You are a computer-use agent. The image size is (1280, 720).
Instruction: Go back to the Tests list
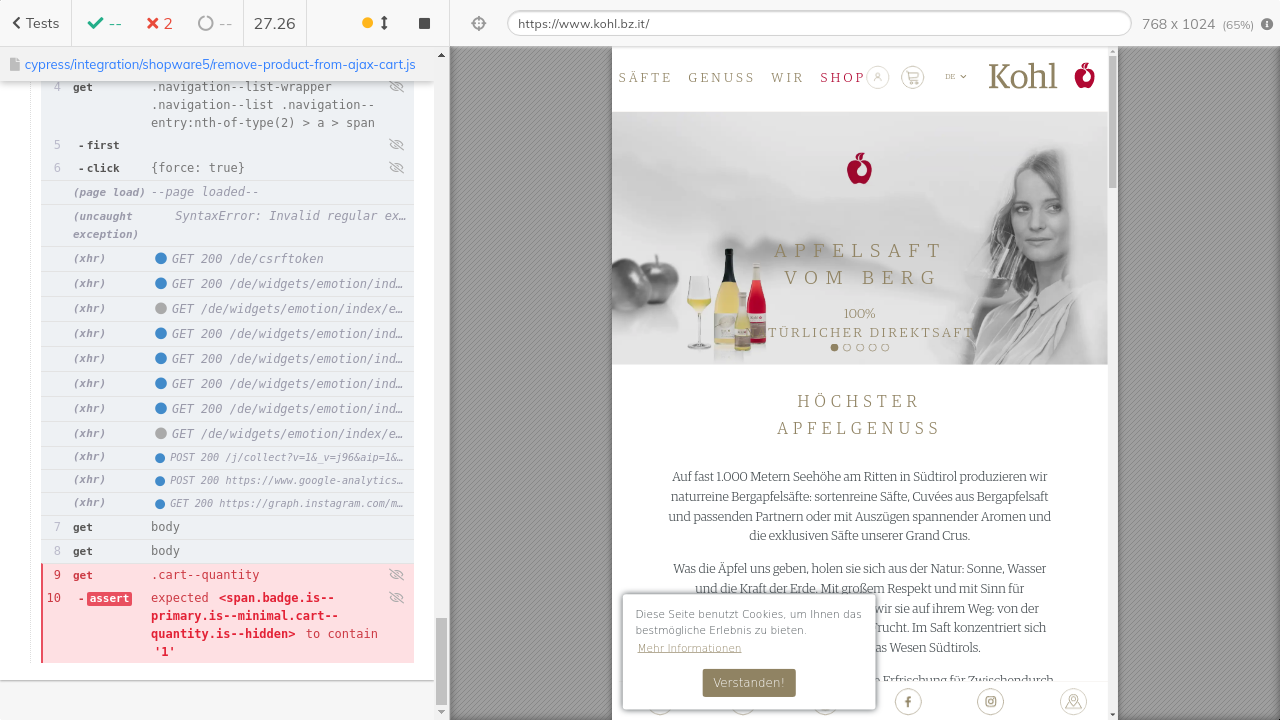(36, 23)
